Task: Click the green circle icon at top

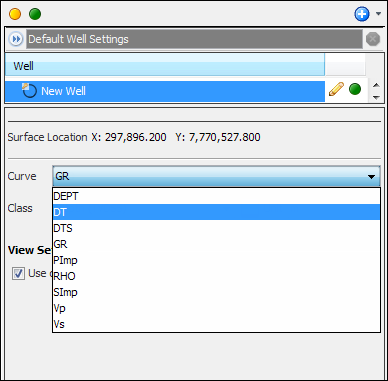Action: (35, 14)
